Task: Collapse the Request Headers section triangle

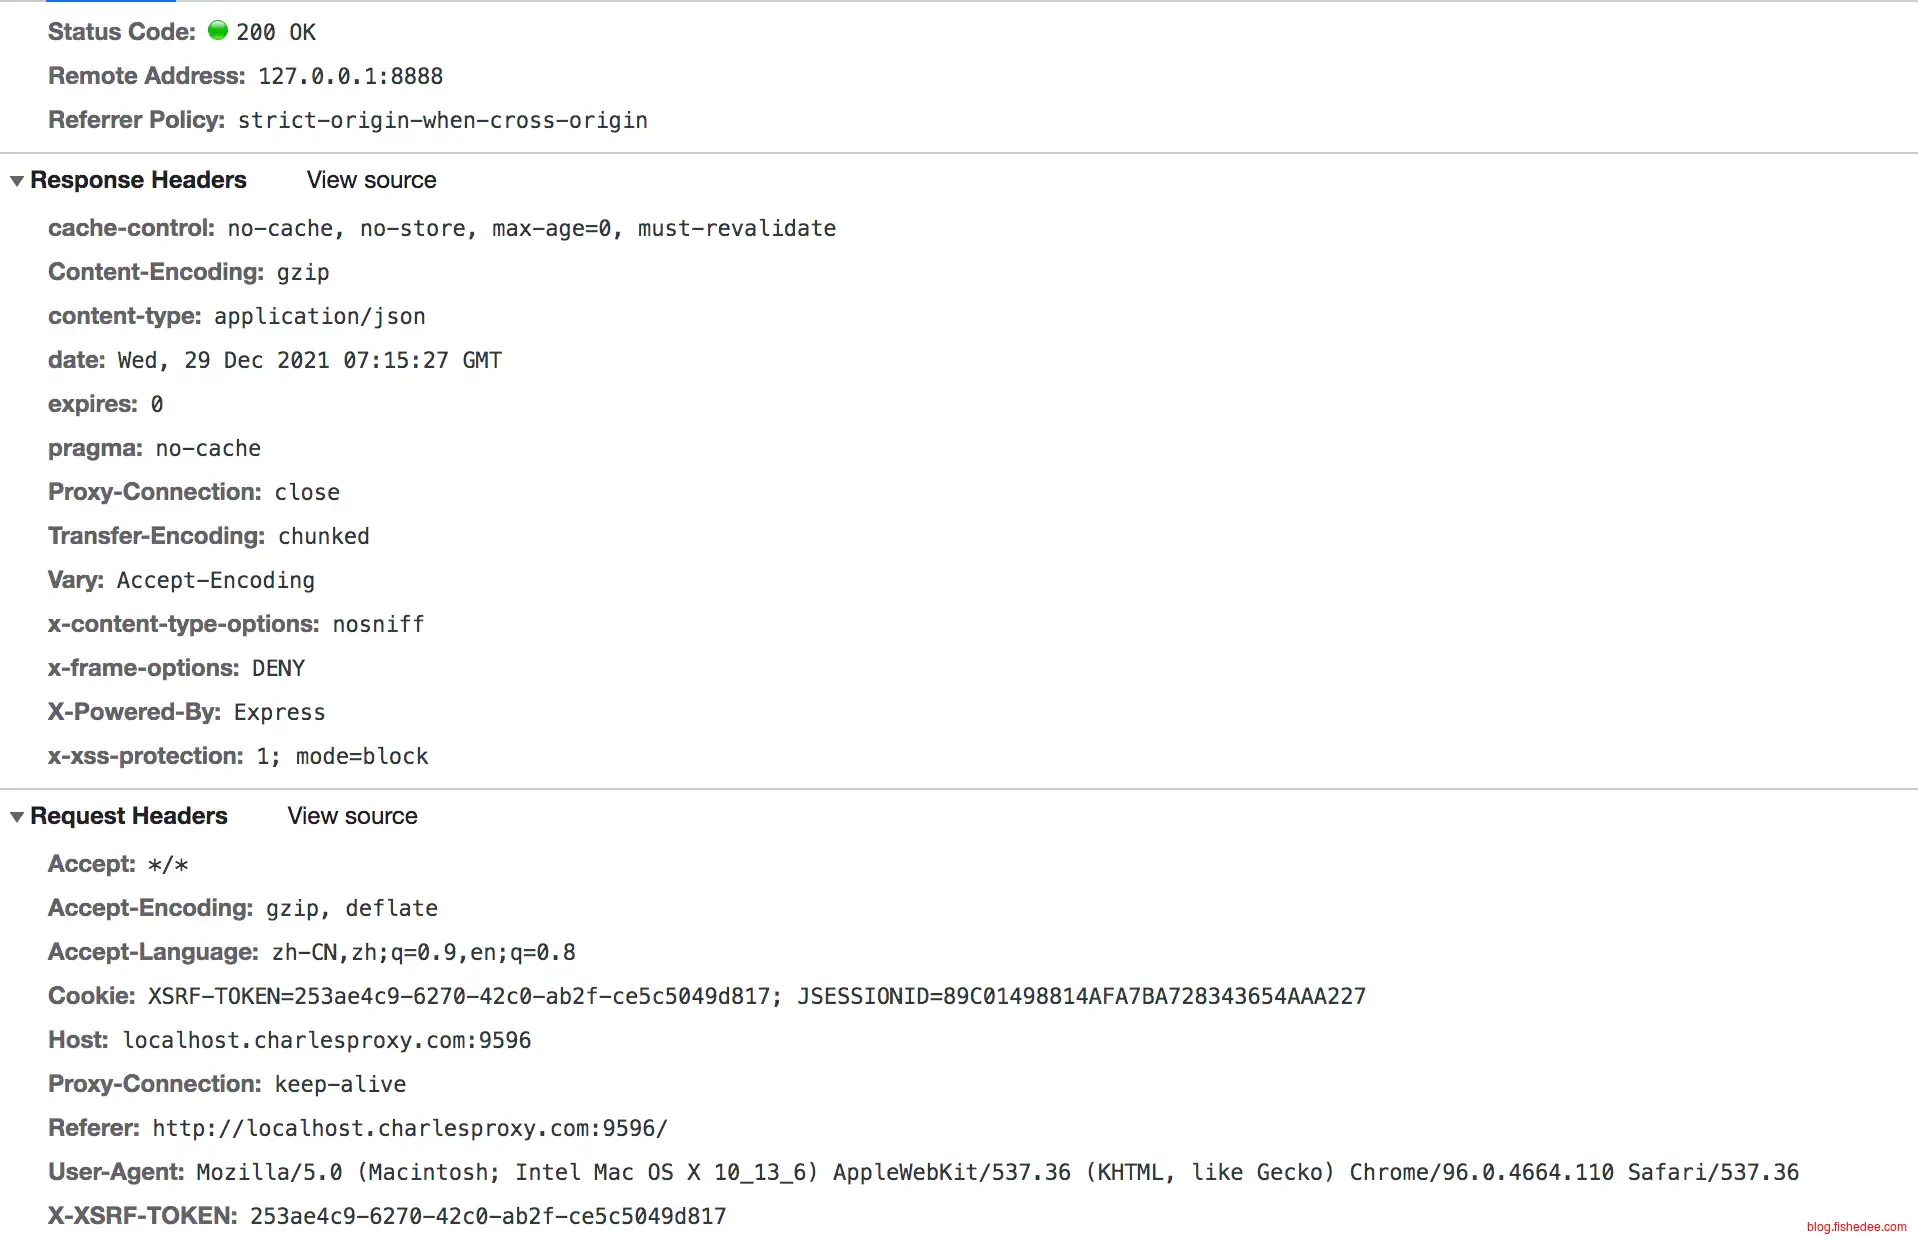Action: [17, 817]
